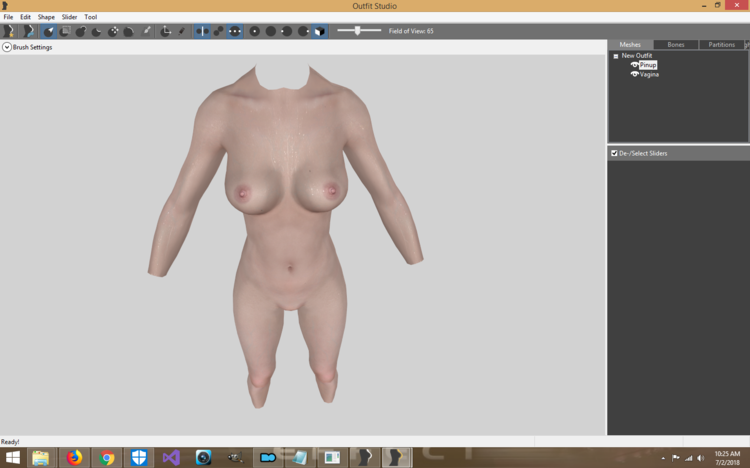Launch Firefox from the taskbar
The width and height of the screenshot is (750, 468).
(74, 458)
